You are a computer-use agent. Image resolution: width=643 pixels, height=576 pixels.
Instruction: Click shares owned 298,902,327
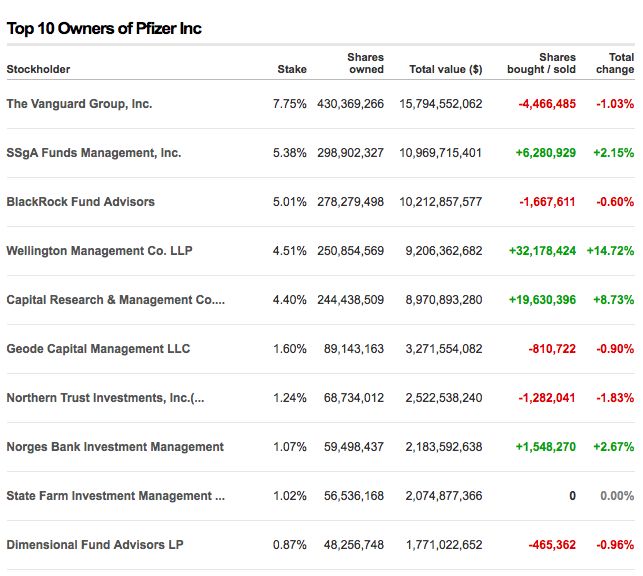351,153
